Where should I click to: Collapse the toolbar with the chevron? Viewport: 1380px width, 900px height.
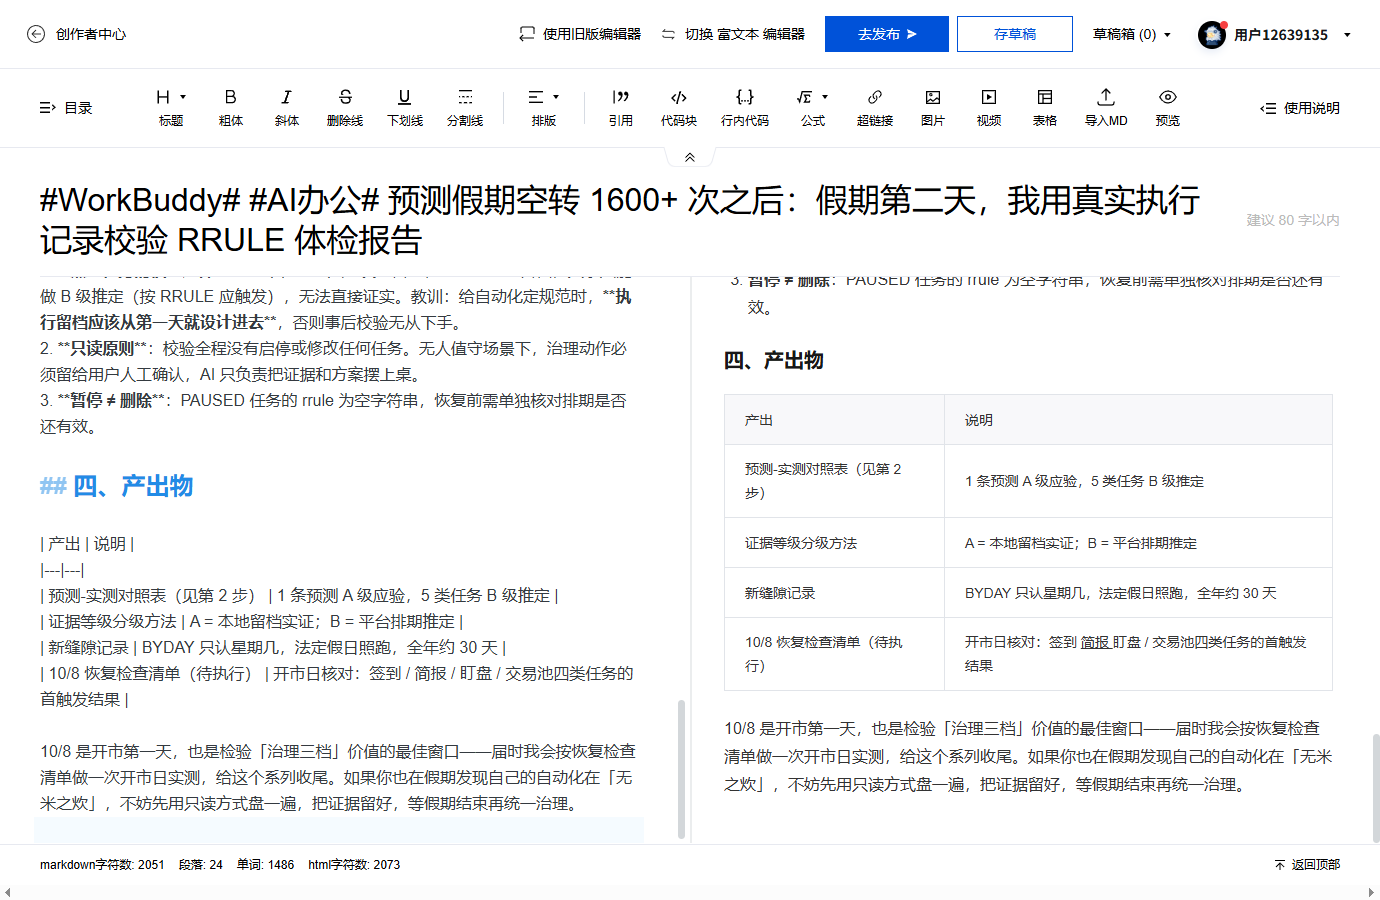(690, 157)
